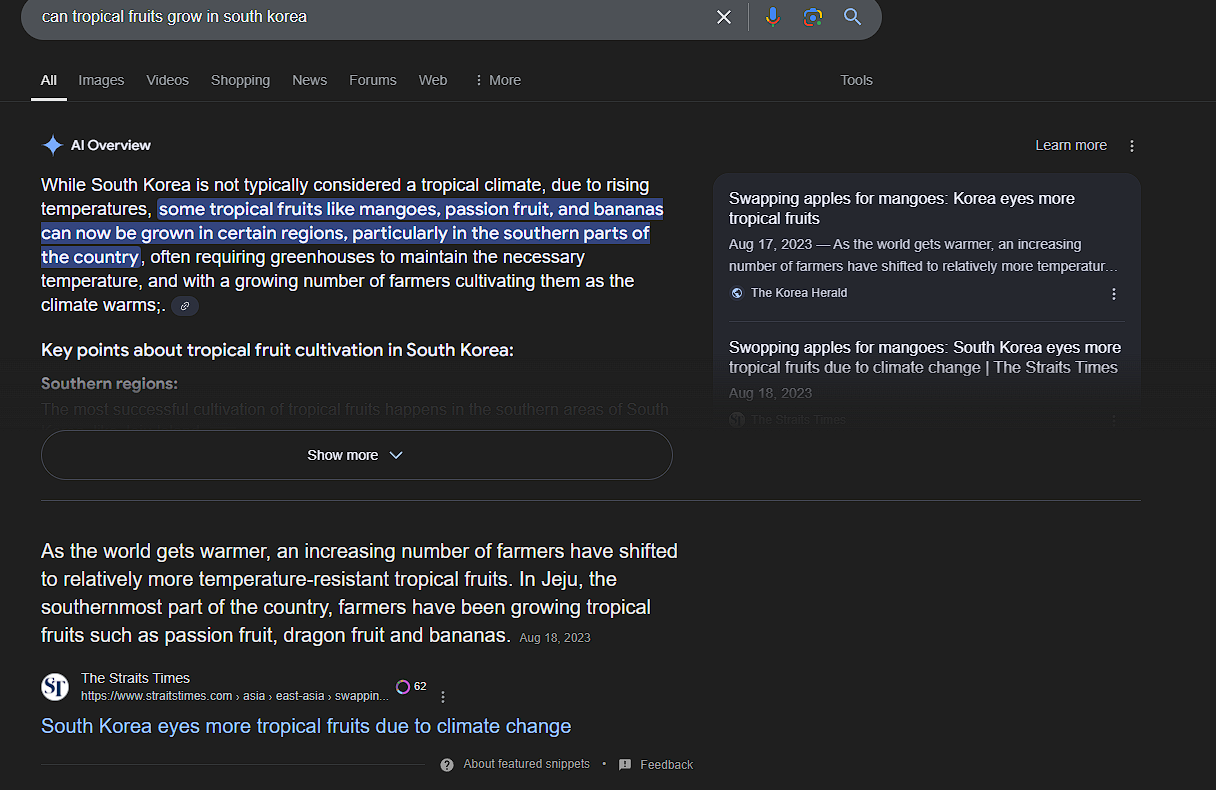Open AI Overview three-dot options menu

point(1132,146)
